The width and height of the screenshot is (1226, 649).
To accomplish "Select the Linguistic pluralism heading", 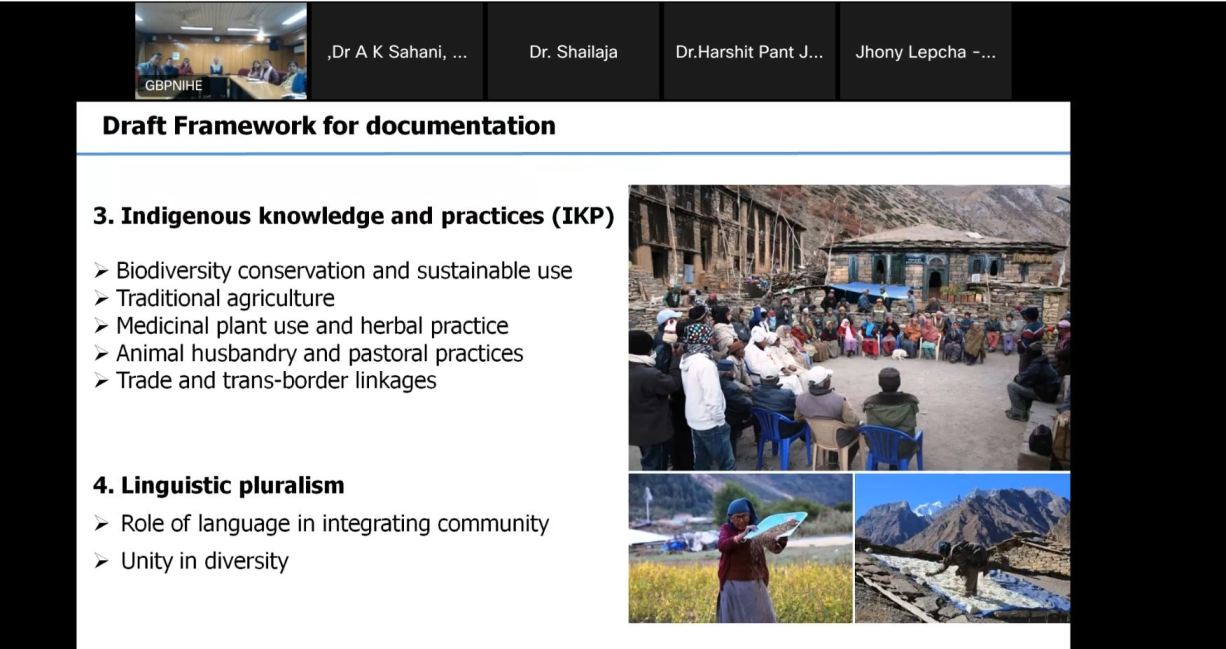I will (218, 486).
